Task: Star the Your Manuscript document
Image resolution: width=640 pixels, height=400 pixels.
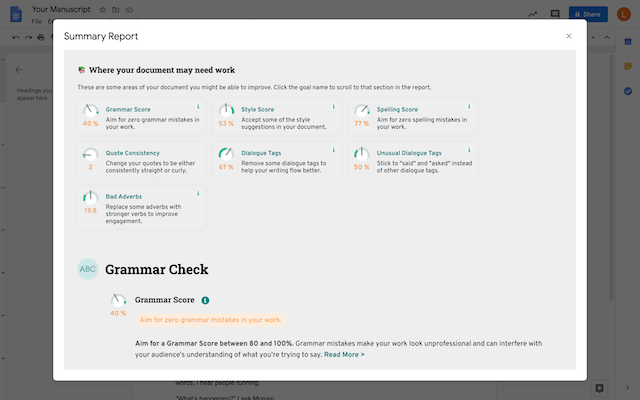Action: pyautogui.click(x=102, y=10)
